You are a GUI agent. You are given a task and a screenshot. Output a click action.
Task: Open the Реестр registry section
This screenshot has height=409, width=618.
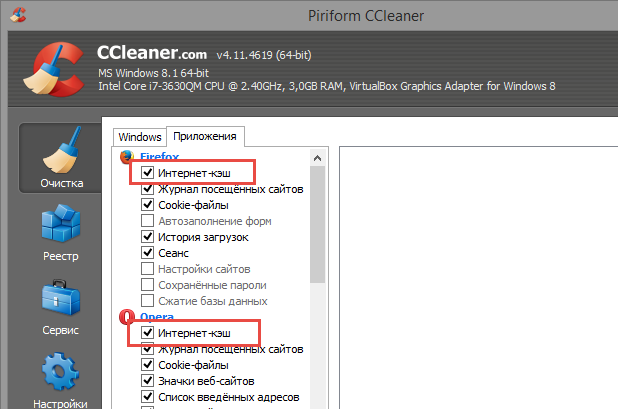61,232
